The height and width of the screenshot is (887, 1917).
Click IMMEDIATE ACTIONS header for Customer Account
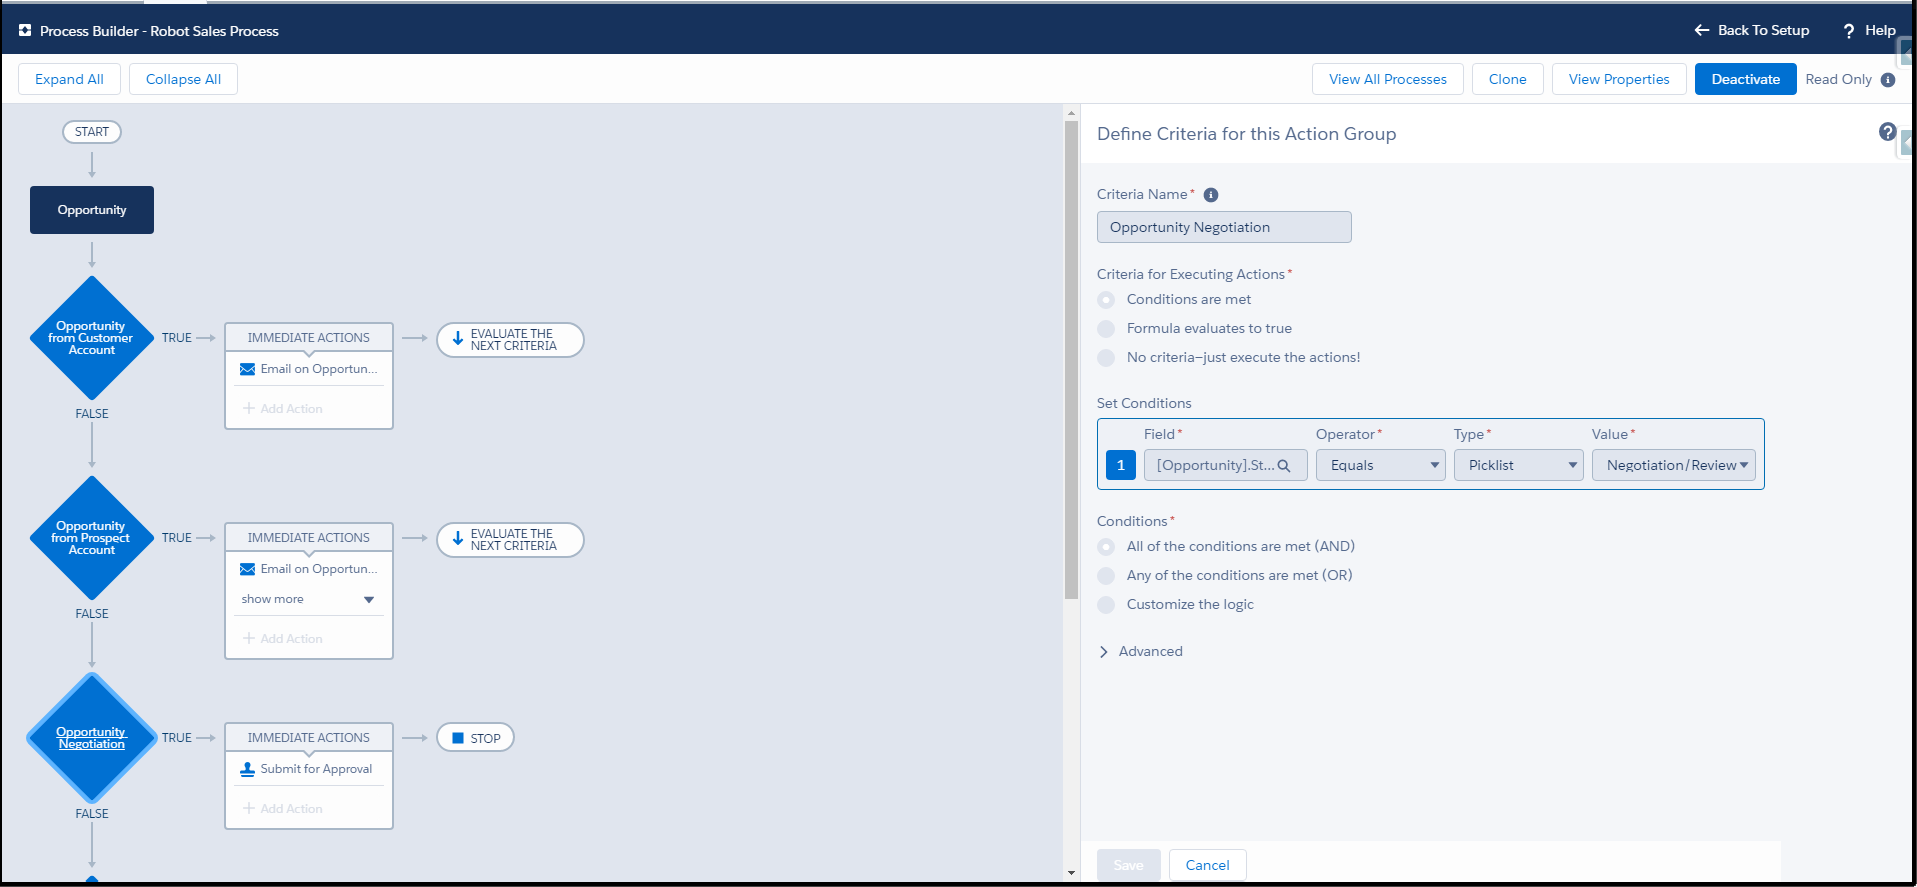309,338
